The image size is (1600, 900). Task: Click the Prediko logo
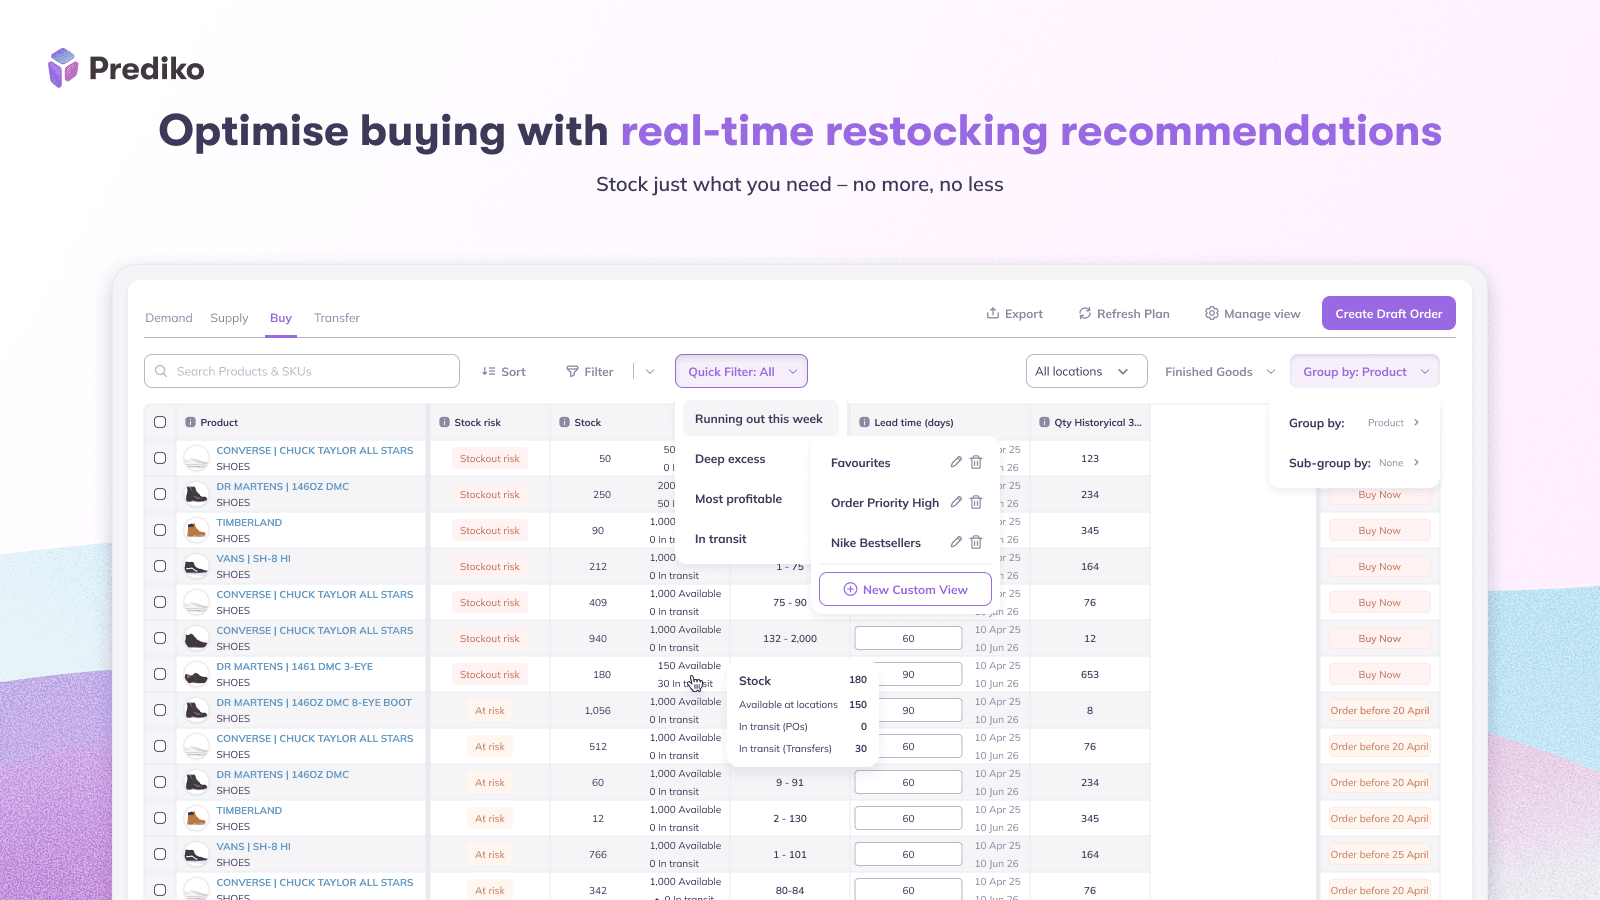click(x=126, y=68)
